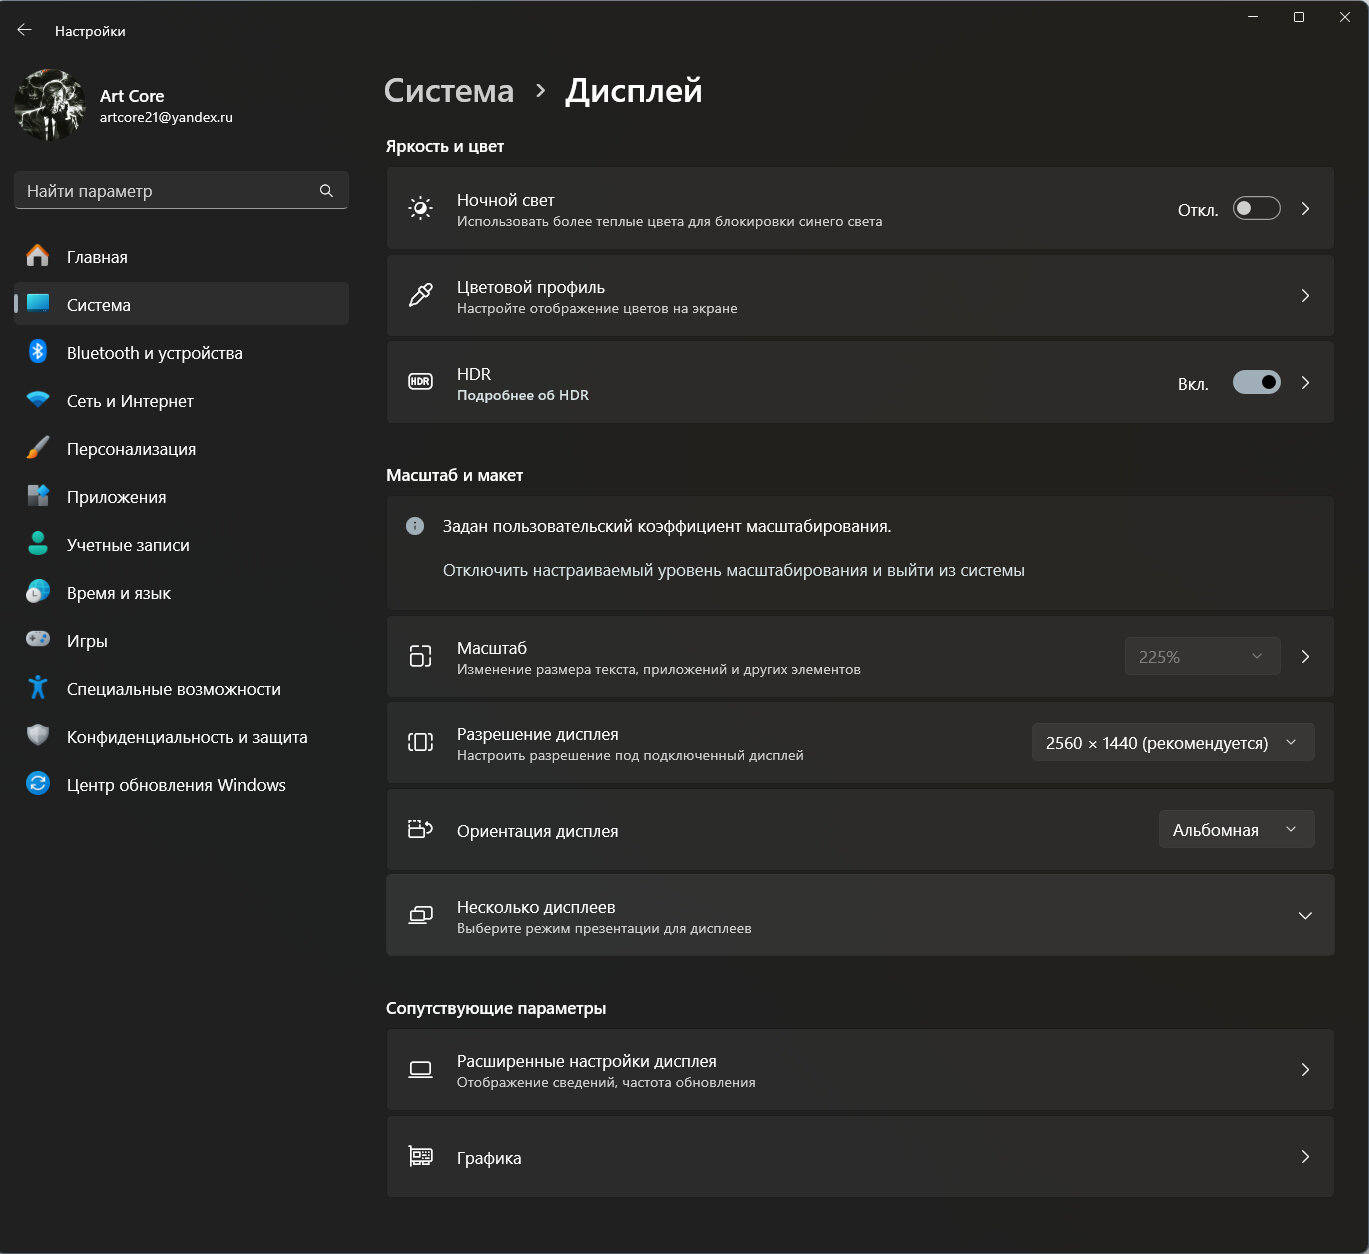Open the Графика settings row
Screen dimensions: 1369x1254
click(860, 1156)
